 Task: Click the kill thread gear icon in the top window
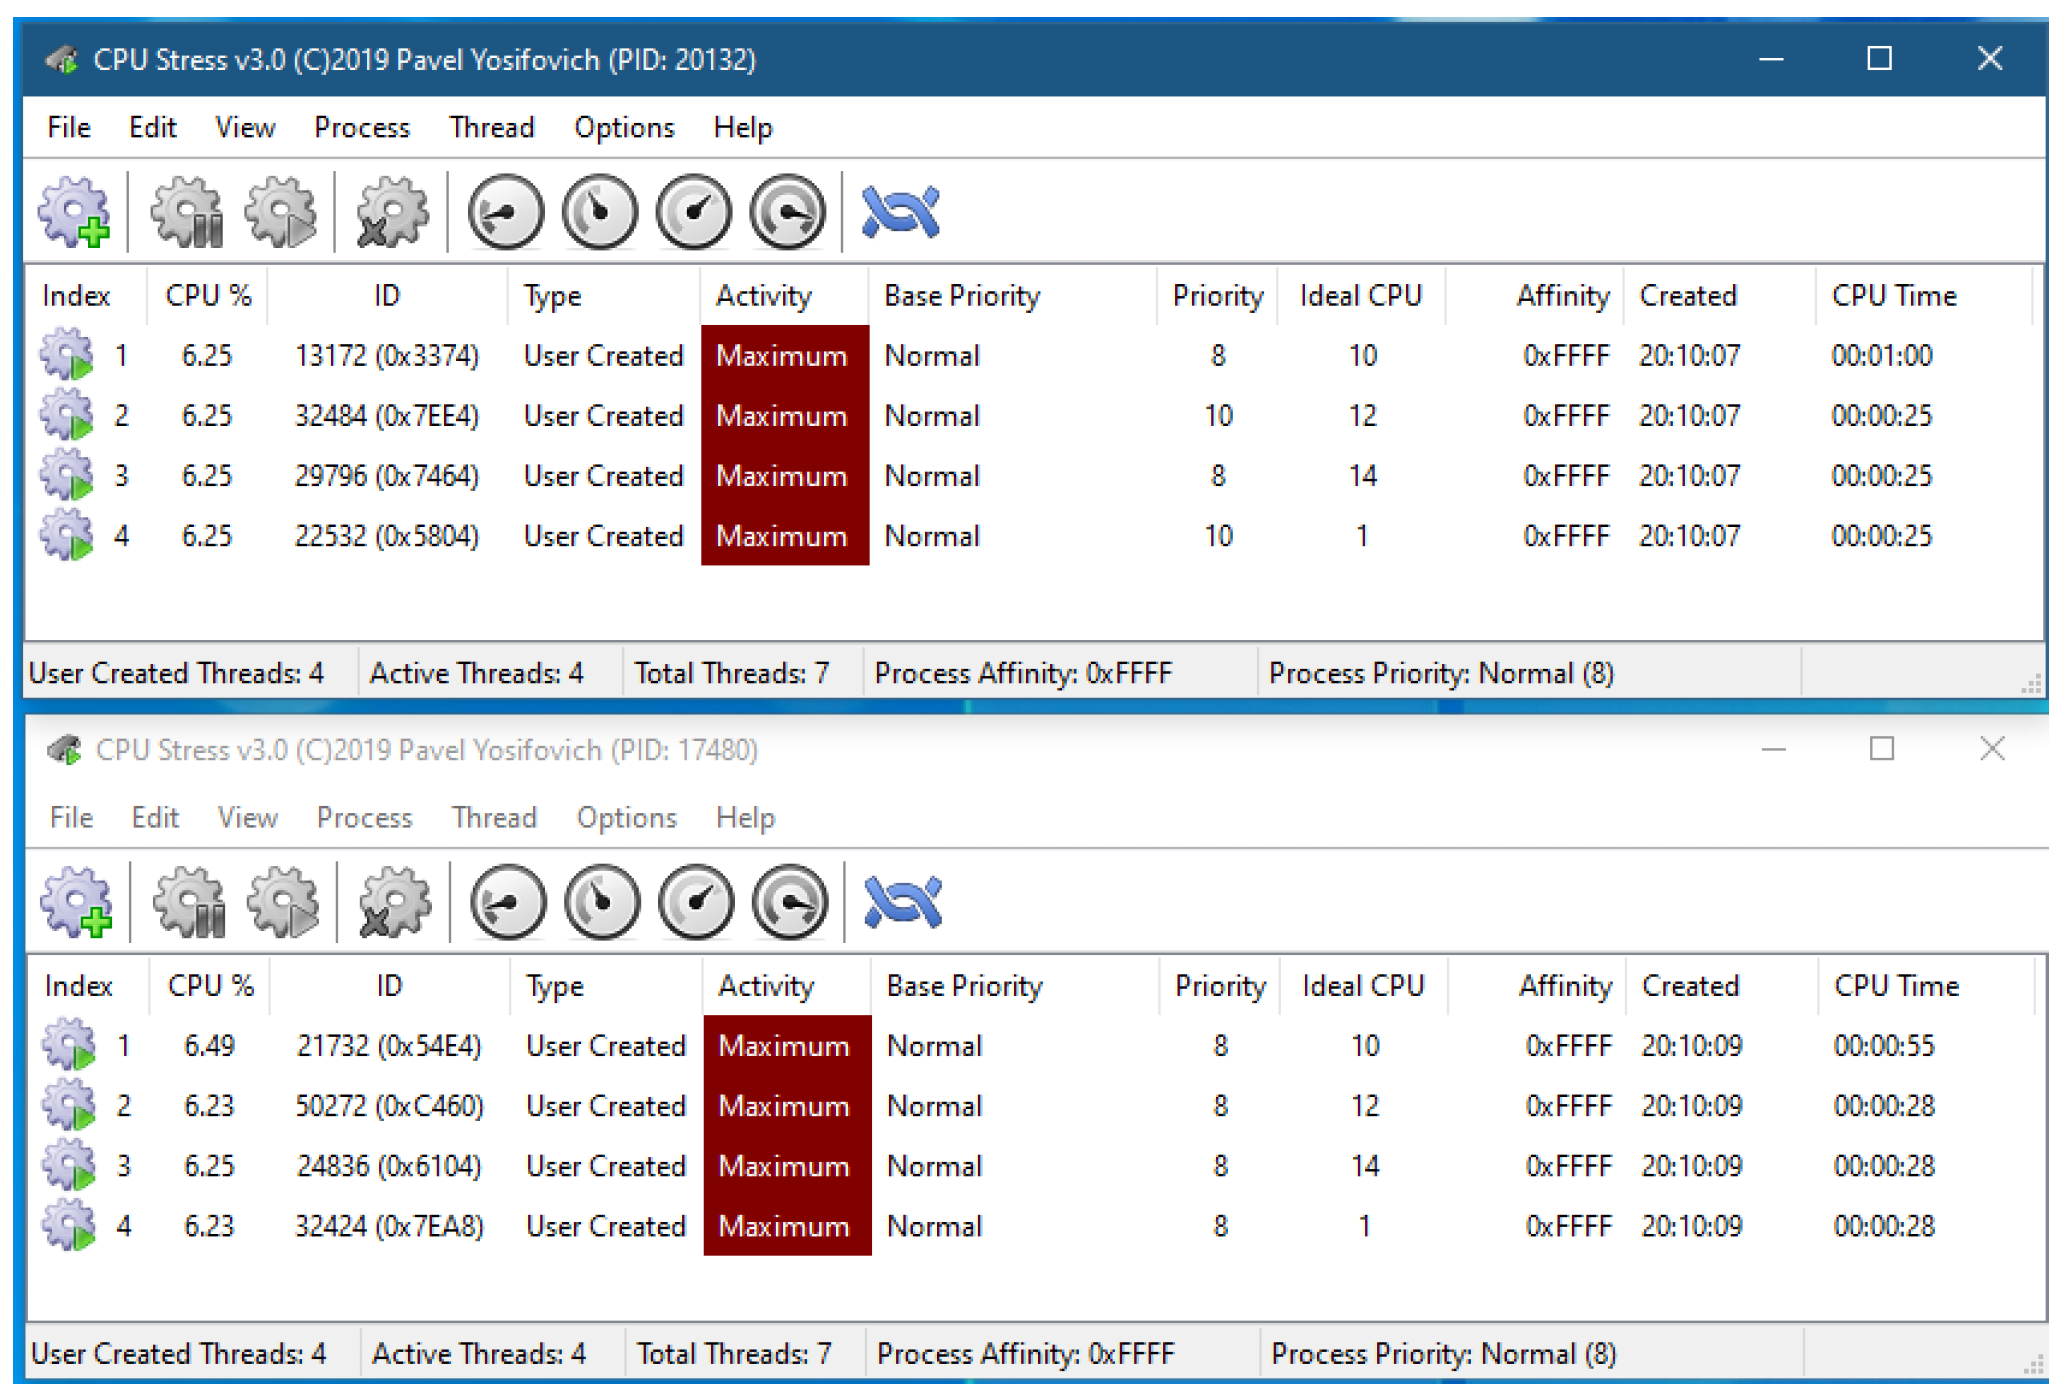(392, 212)
